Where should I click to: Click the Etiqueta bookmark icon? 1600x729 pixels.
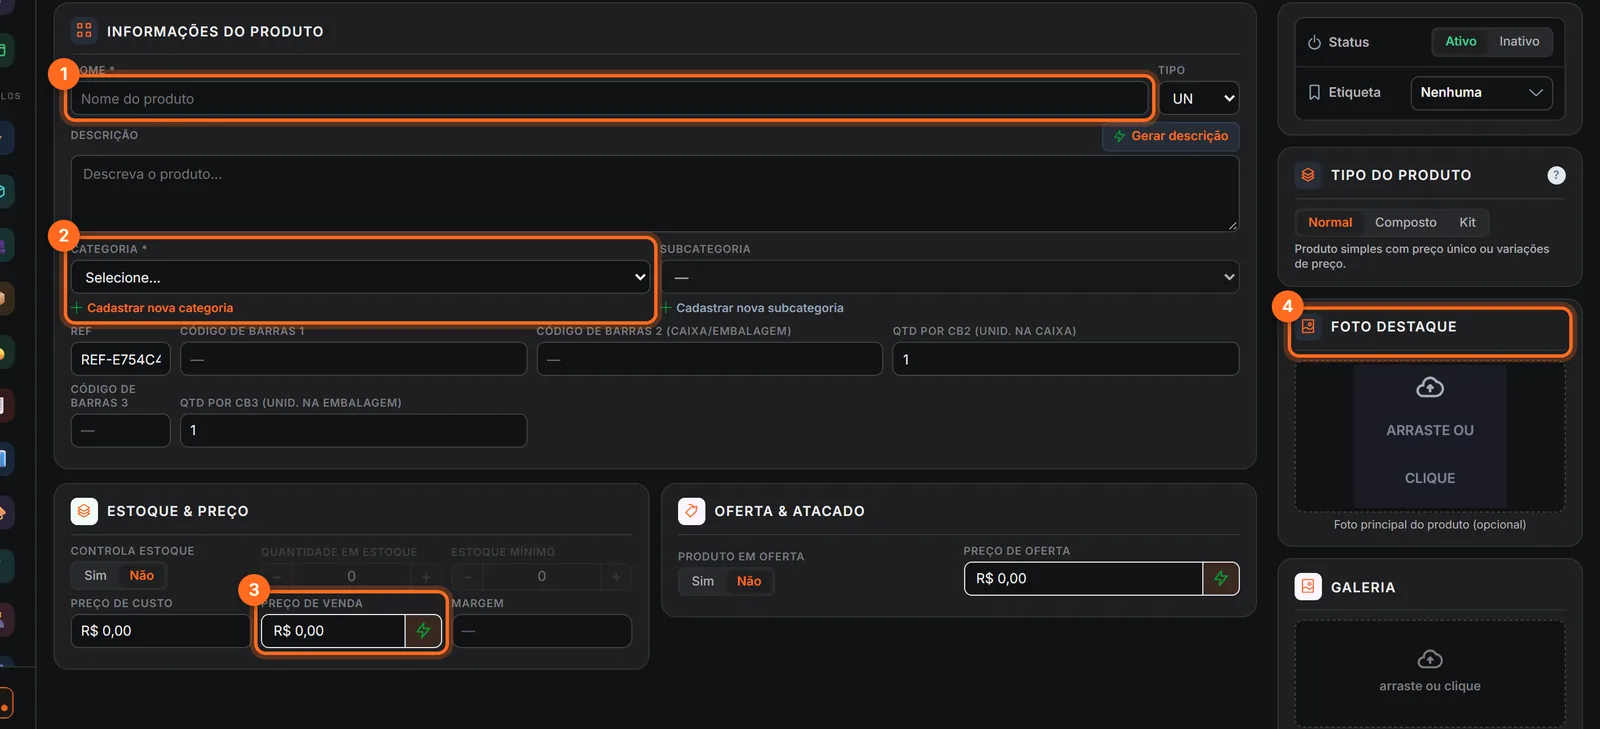(x=1314, y=92)
